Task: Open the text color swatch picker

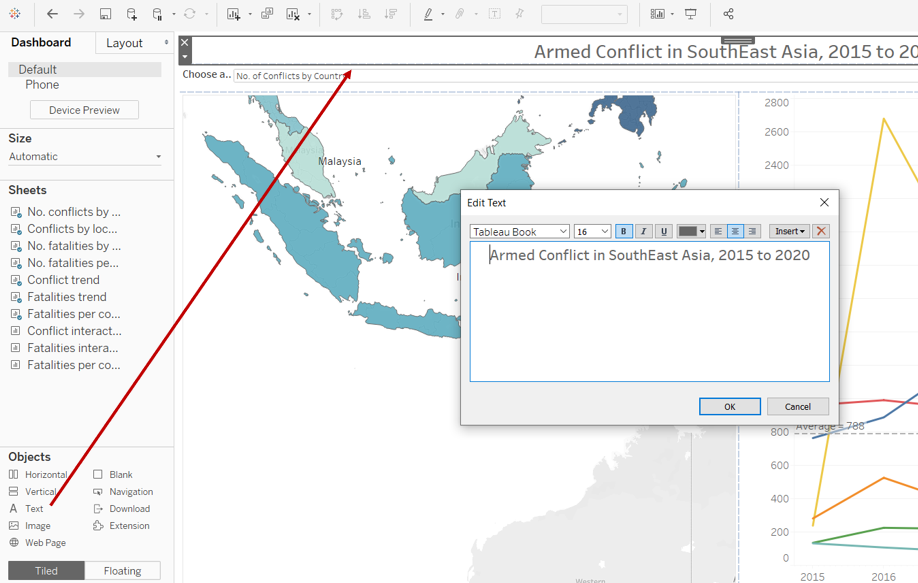Action: pos(691,231)
